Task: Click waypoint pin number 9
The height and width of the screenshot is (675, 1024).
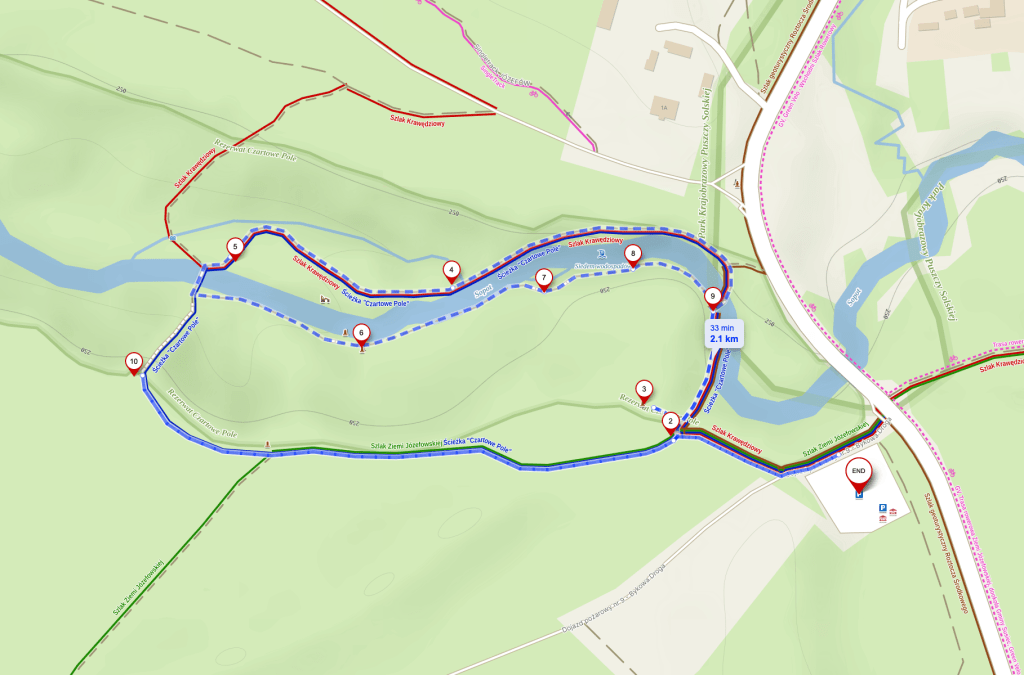Action: pos(712,298)
